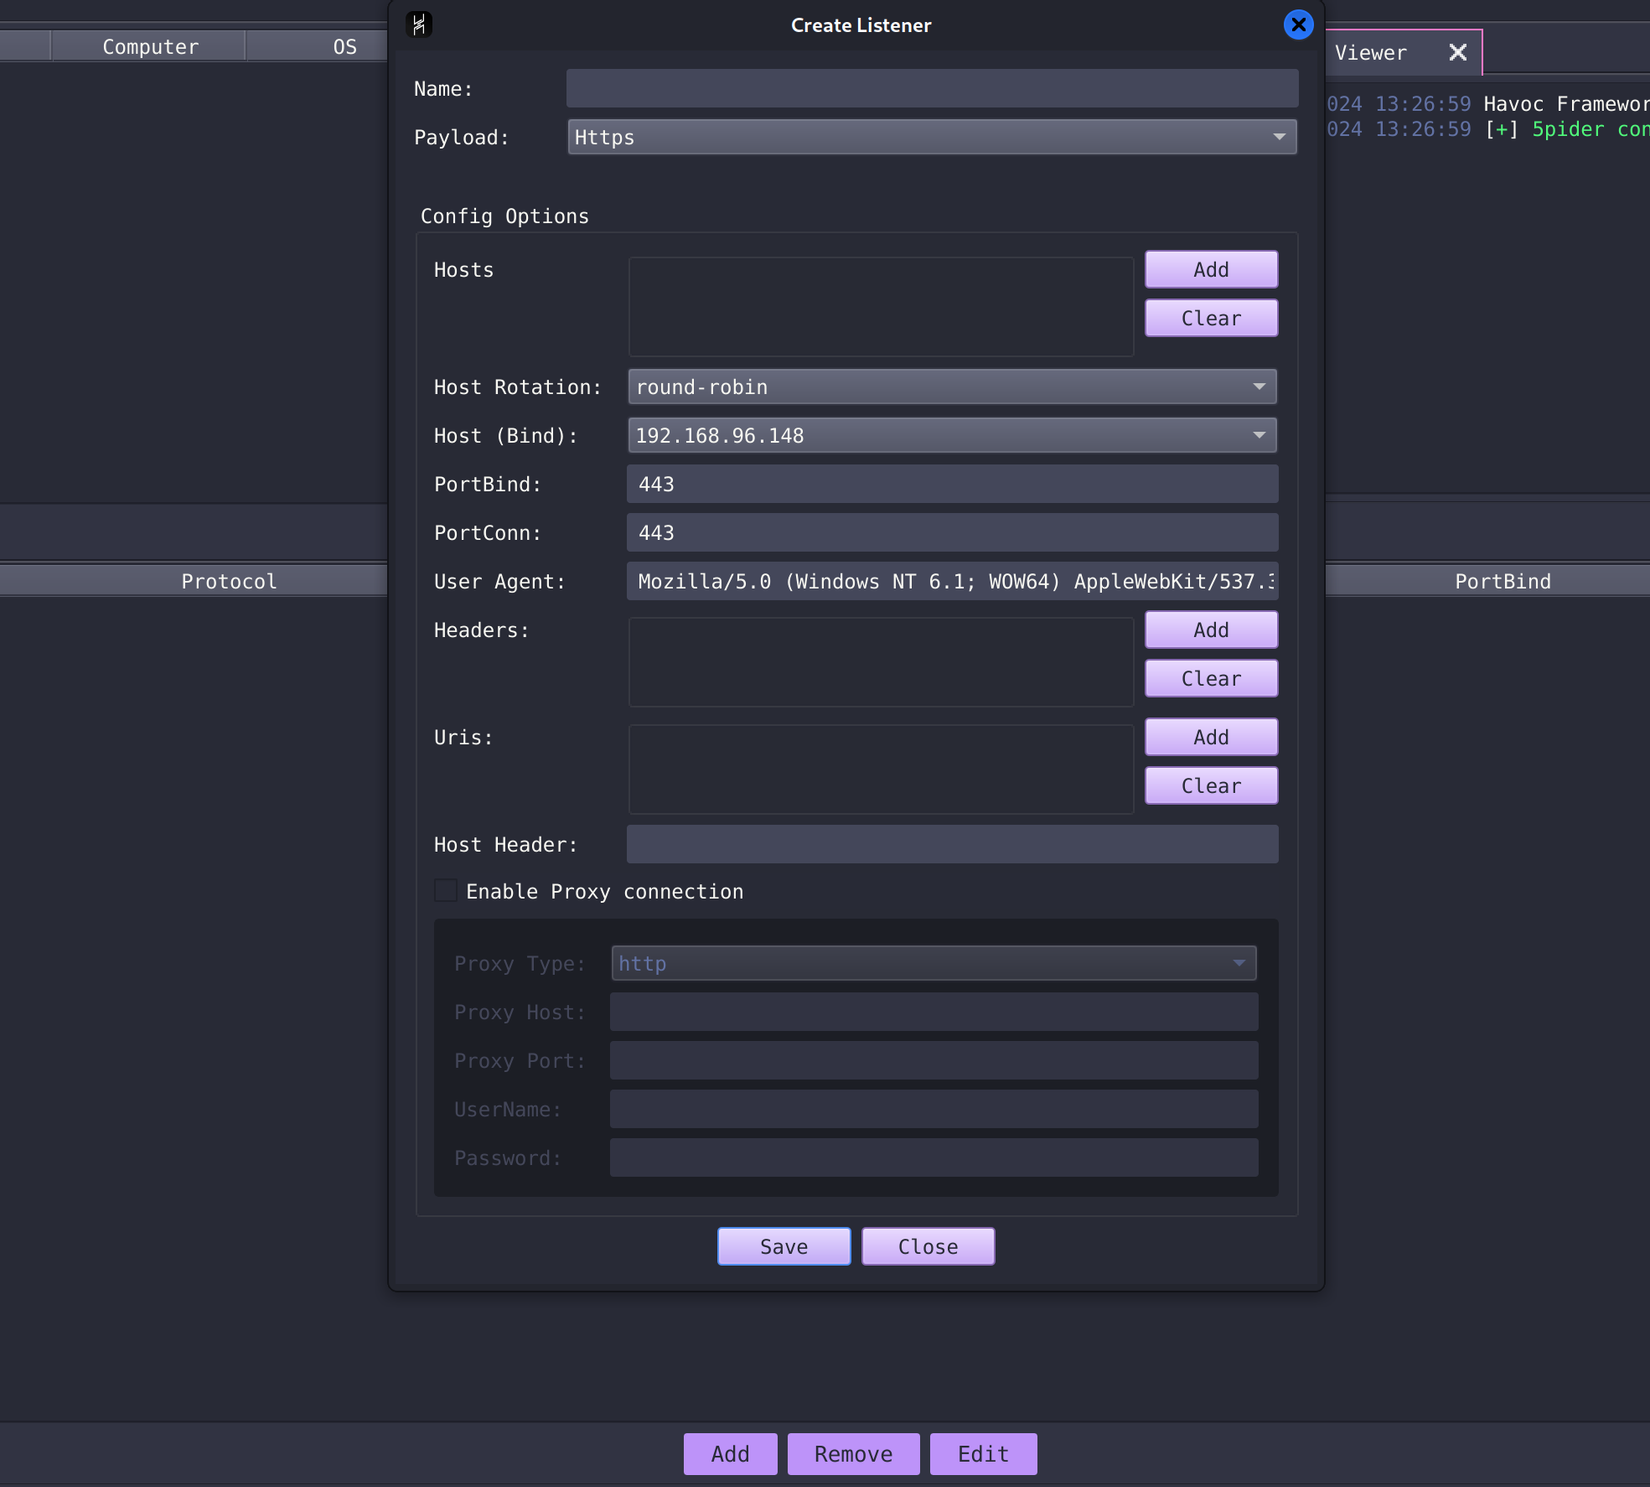Click the PortBind input field
Image resolution: width=1650 pixels, height=1487 pixels.
coord(951,484)
